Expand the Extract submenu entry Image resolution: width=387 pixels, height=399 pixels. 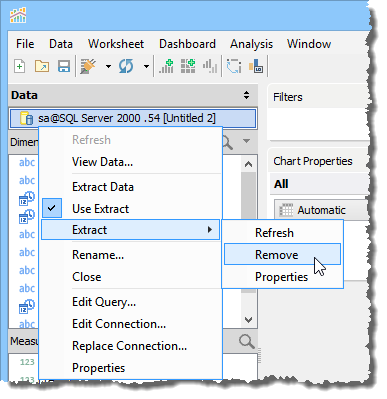(x=130, y=230)
